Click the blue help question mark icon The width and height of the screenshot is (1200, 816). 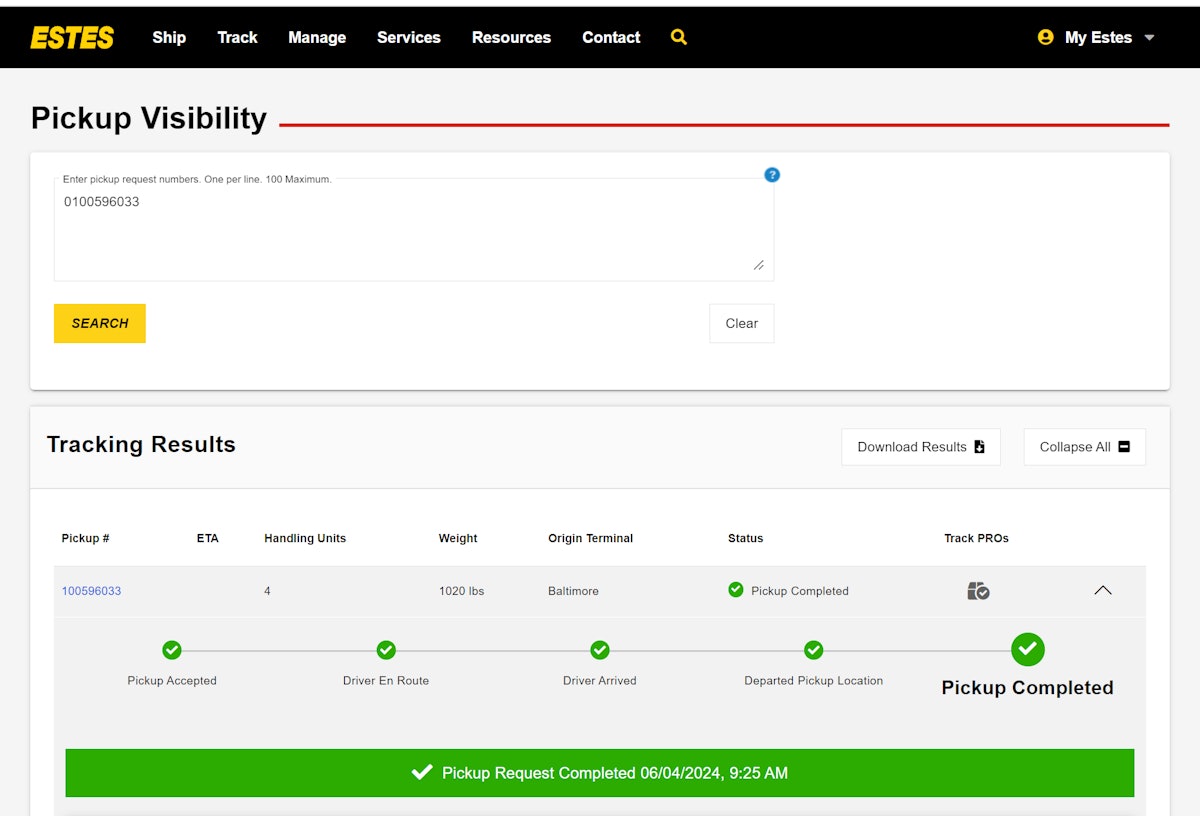tap(772, 175)
